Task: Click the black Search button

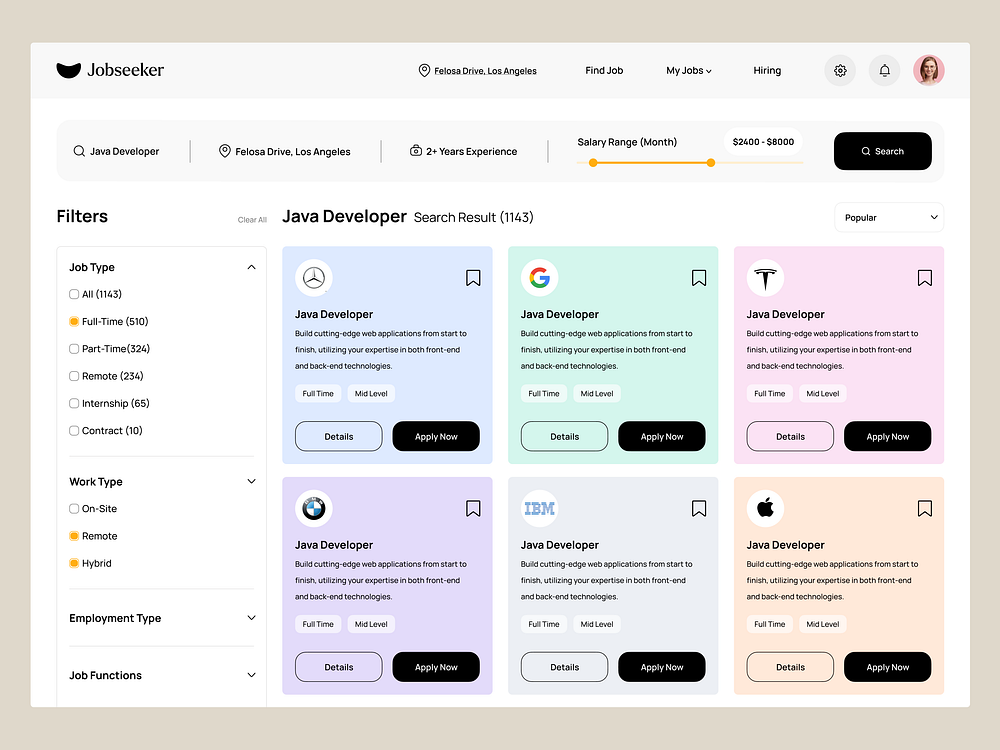Action: (x=882, y=151)
